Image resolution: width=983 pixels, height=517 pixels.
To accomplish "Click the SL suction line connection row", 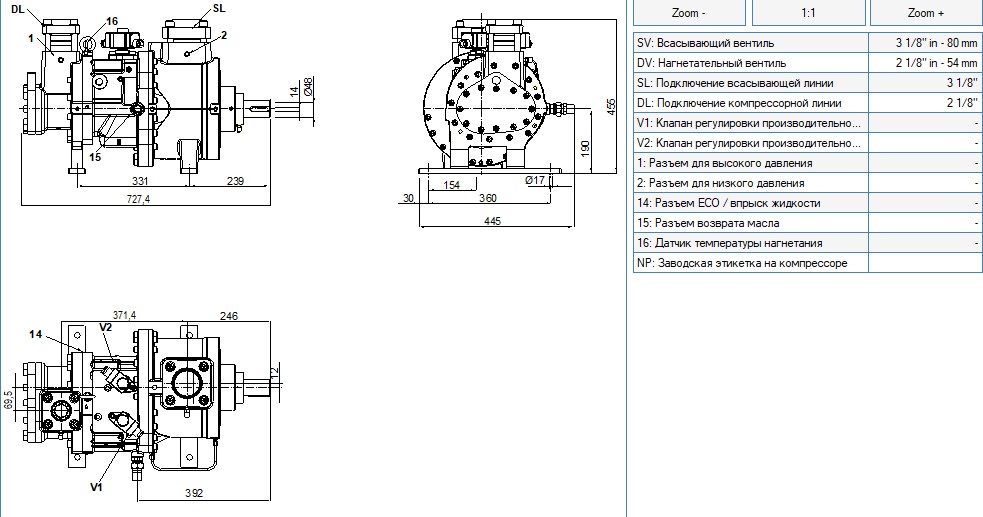I will click(x=807, y=83).
